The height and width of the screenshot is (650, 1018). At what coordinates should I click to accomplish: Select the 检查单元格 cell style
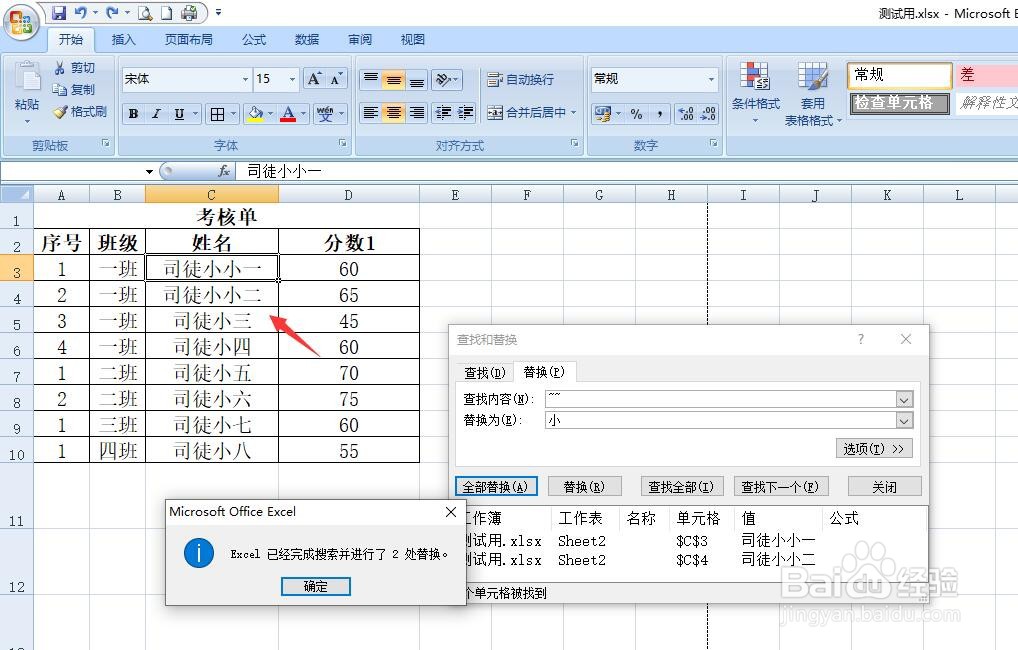coord(899,103)
